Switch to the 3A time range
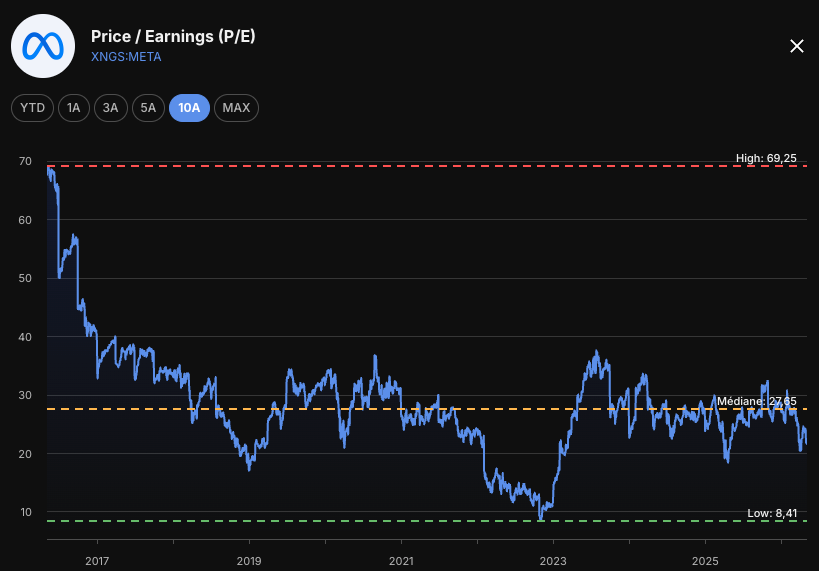 [111, 108]
